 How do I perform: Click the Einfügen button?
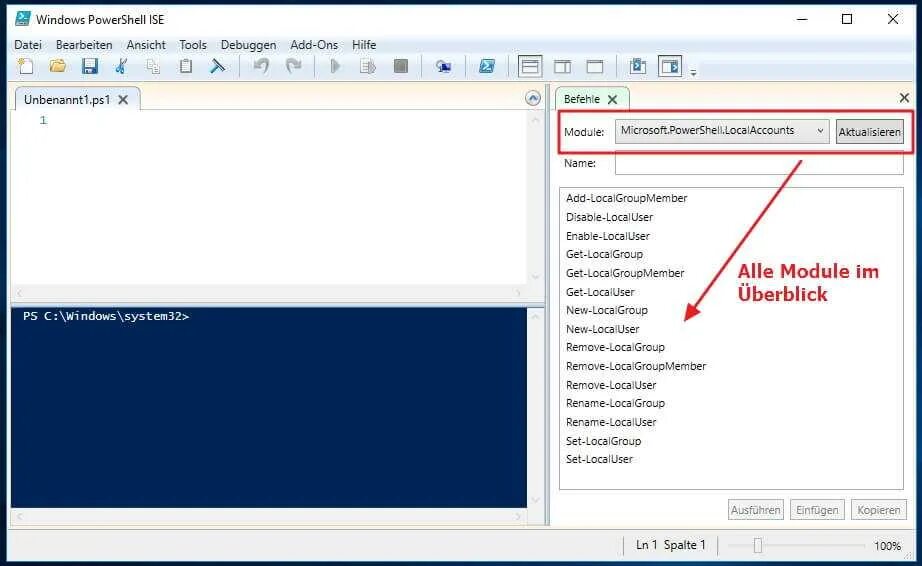pyautogui.click(x=817, y=510)
